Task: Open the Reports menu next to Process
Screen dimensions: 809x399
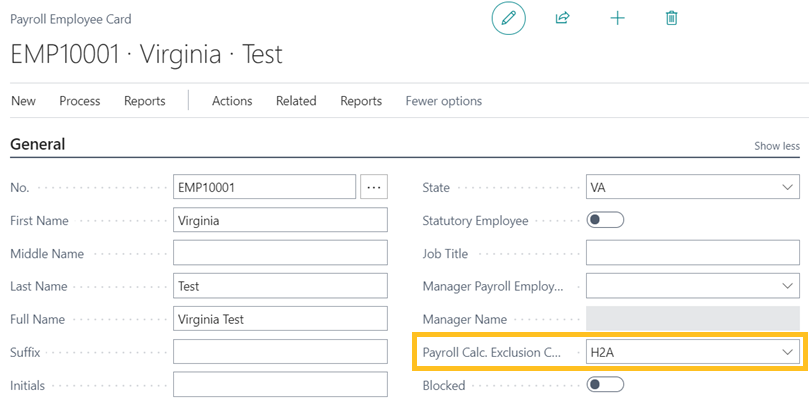Action: (144, 101)
